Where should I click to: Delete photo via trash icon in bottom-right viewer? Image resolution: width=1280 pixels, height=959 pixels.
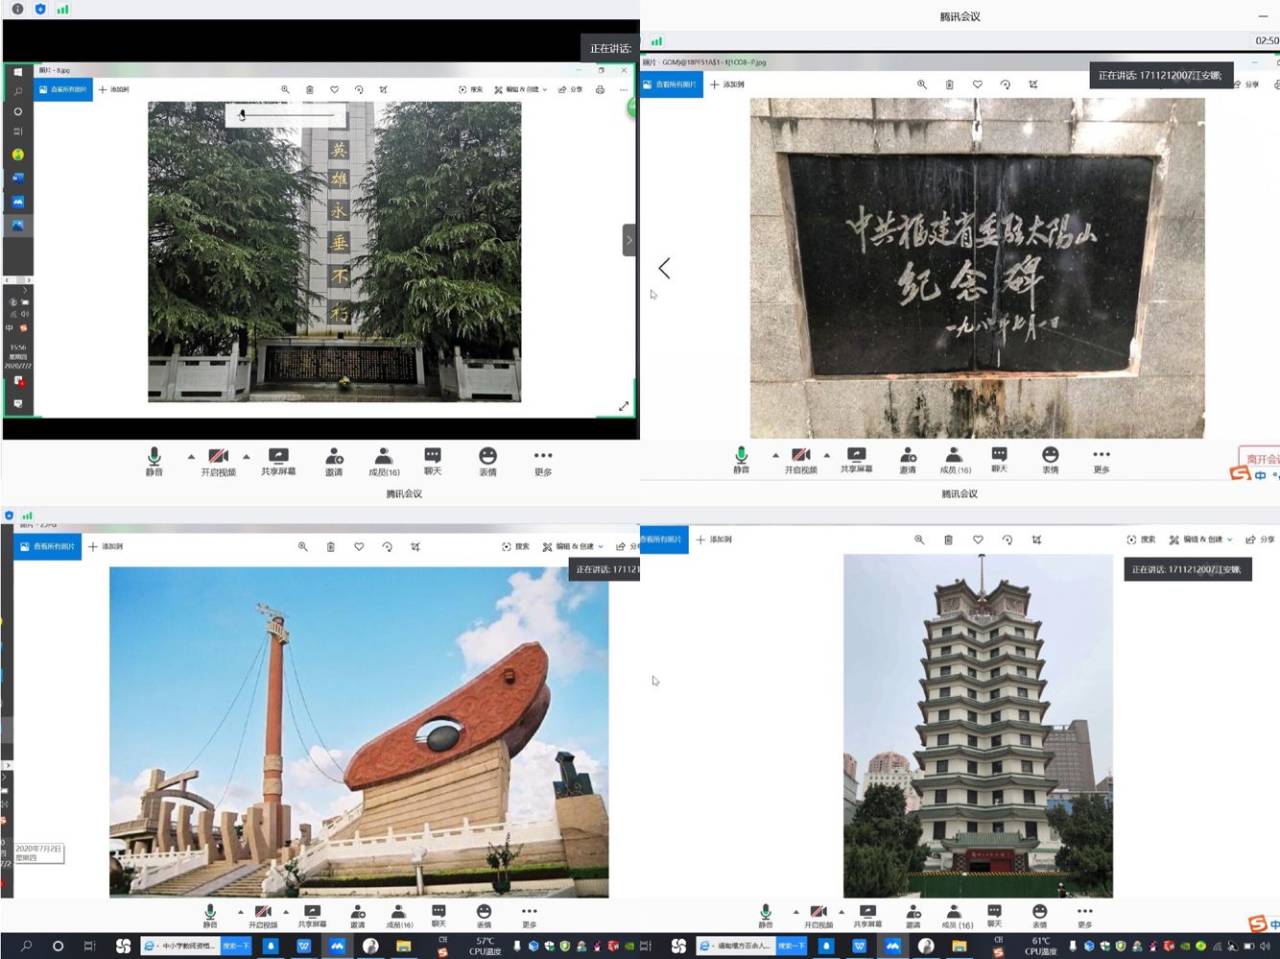(x=948, y=540)
